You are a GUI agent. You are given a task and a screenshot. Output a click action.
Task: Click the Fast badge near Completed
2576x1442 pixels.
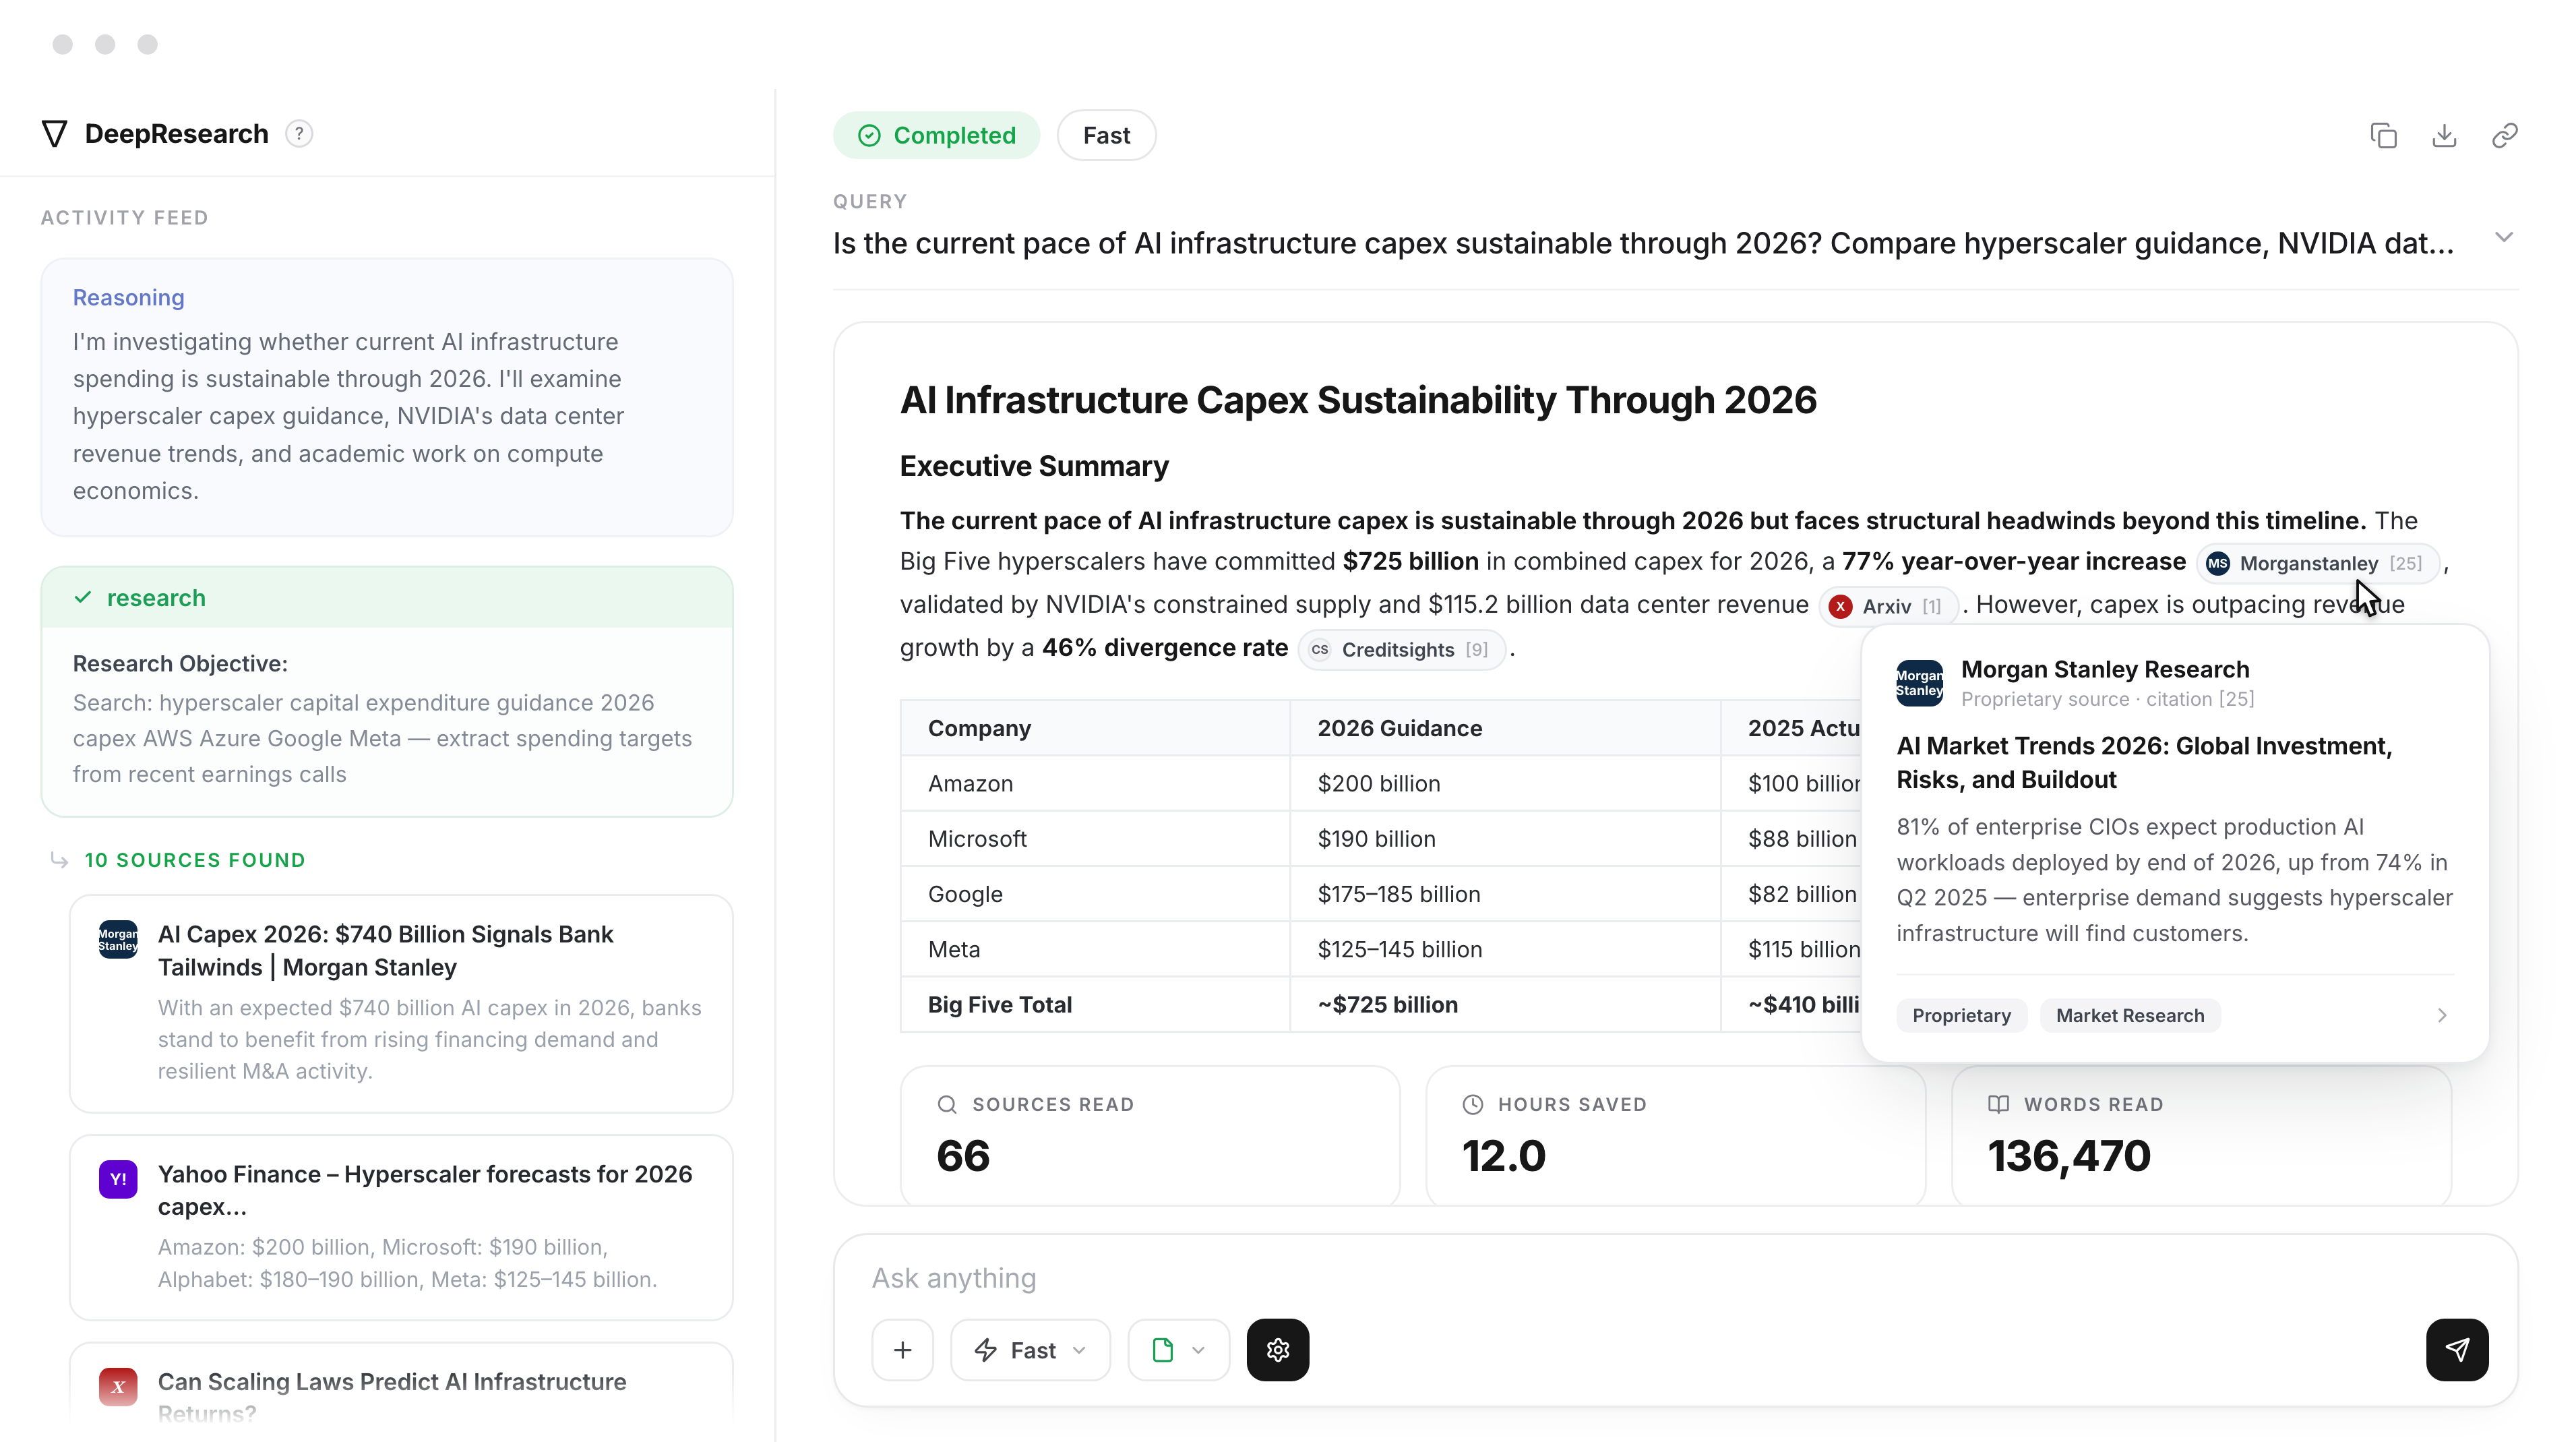click(1106, 135)
